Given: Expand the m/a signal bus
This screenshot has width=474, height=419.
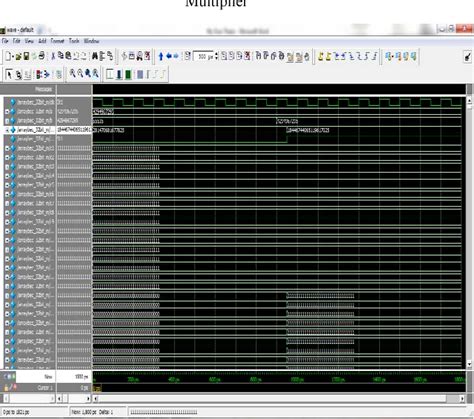Looking at the screenshot, I should [7, 111].
